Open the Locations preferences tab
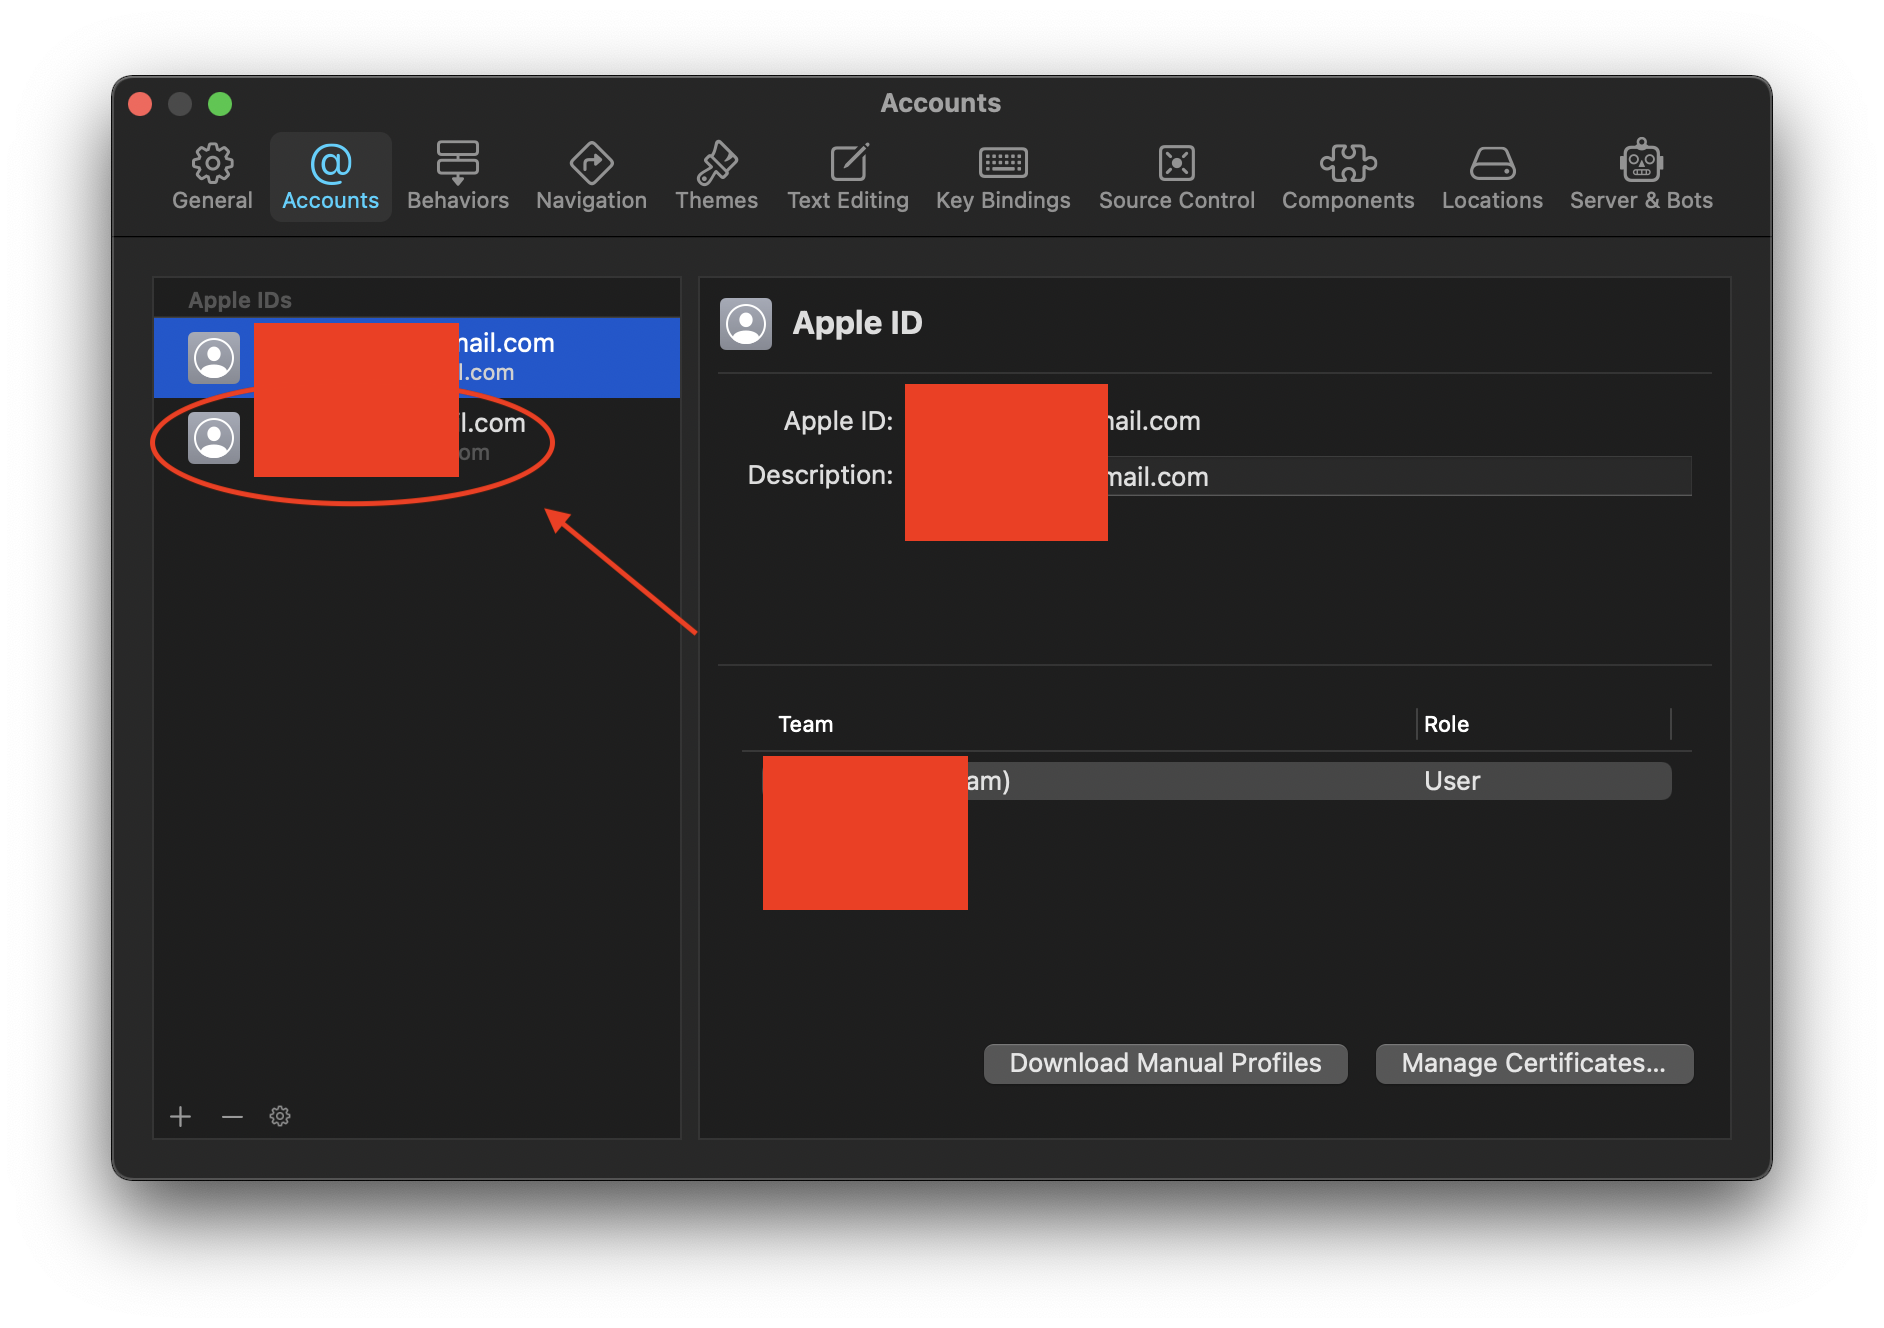This screenshot has width=1884, height=1328. (1492, 177)
